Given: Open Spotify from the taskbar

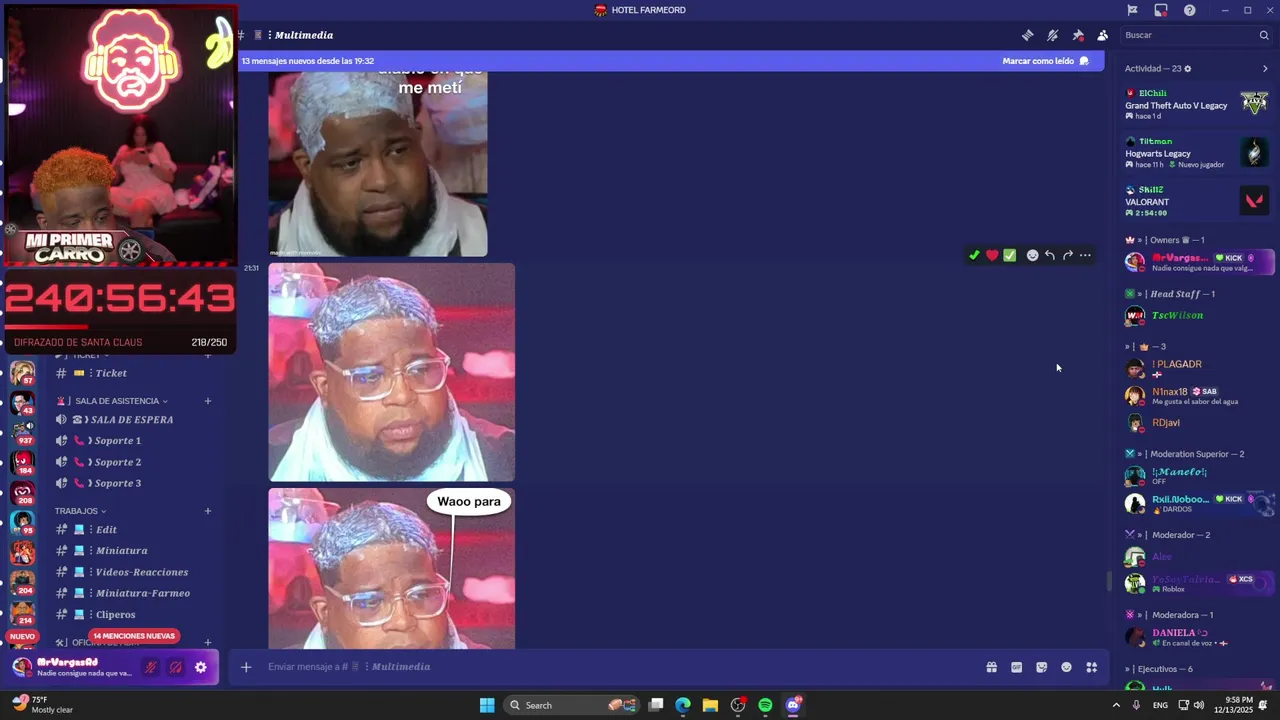Looking at the screenshot, I should (765, 705).
